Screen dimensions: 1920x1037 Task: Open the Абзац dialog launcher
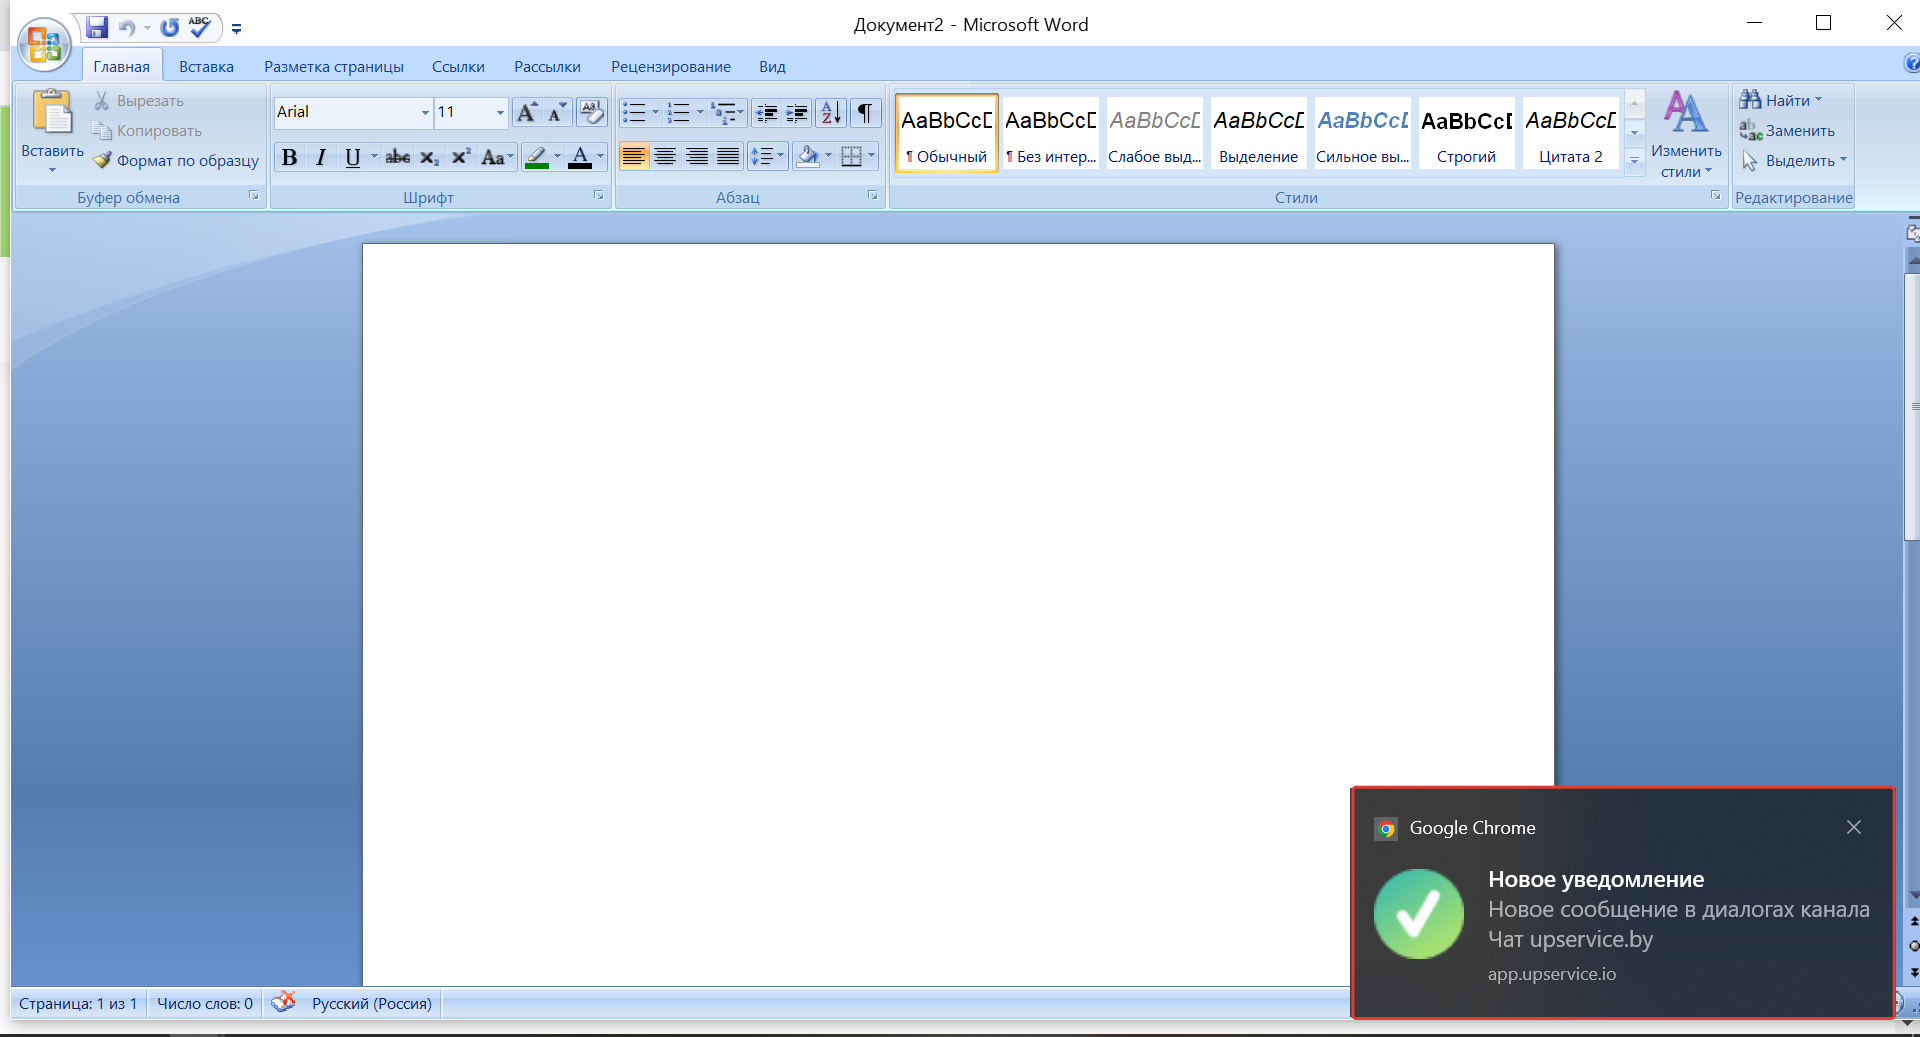(x=872, y=196)
